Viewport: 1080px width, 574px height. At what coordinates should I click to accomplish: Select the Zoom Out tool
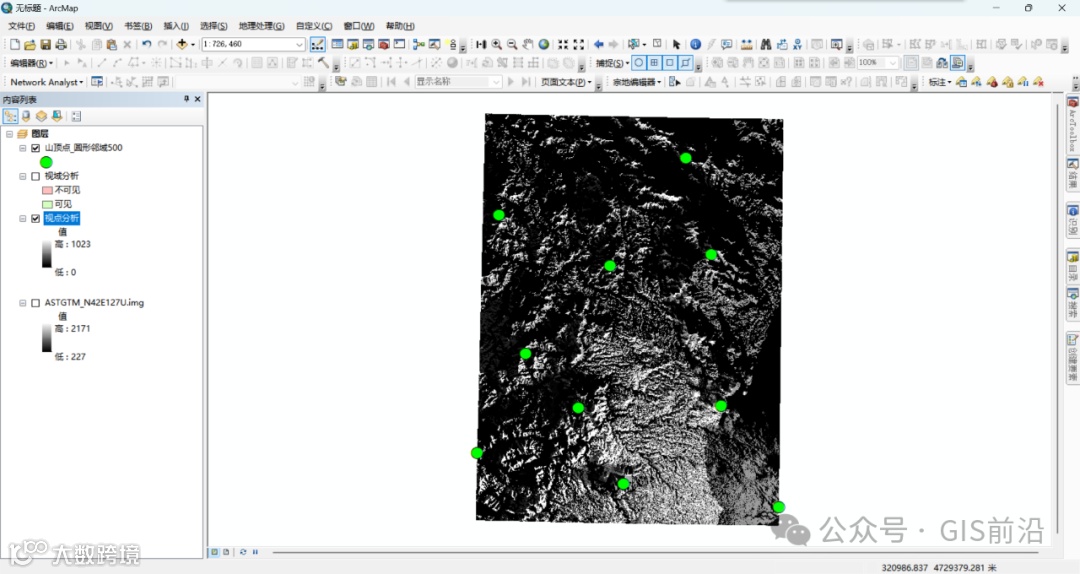pyautogui.click(x=512, y=44)
